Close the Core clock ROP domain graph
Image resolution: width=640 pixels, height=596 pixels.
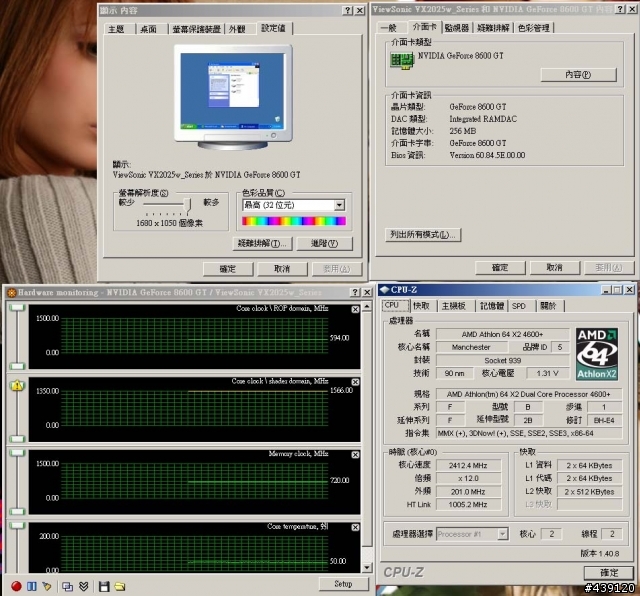355,309
